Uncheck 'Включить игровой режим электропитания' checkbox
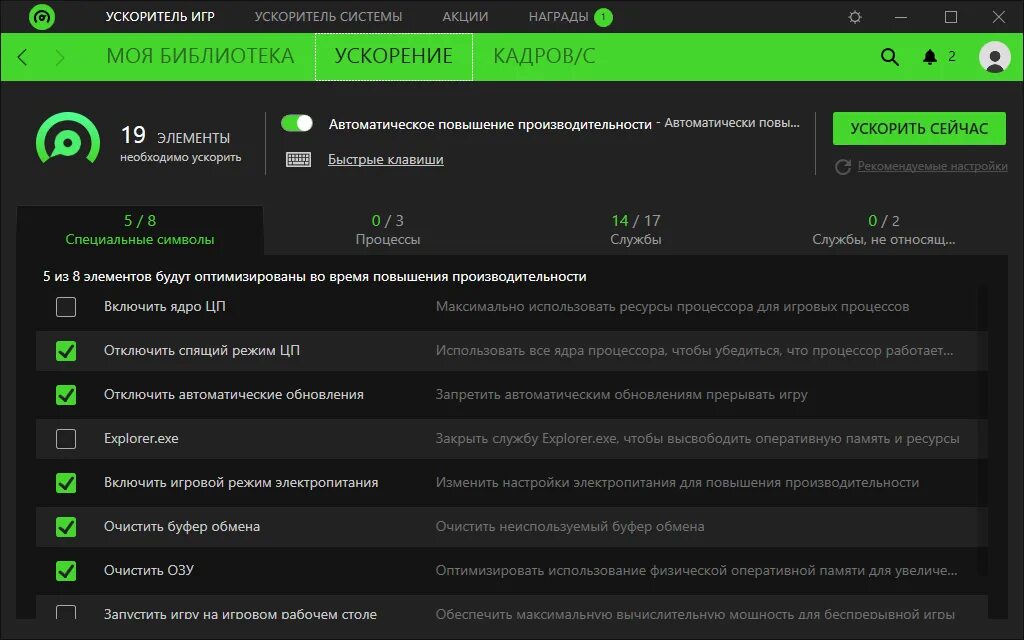Image resolution: width=1024 pixels, height=640 pixels. point(66,483)
